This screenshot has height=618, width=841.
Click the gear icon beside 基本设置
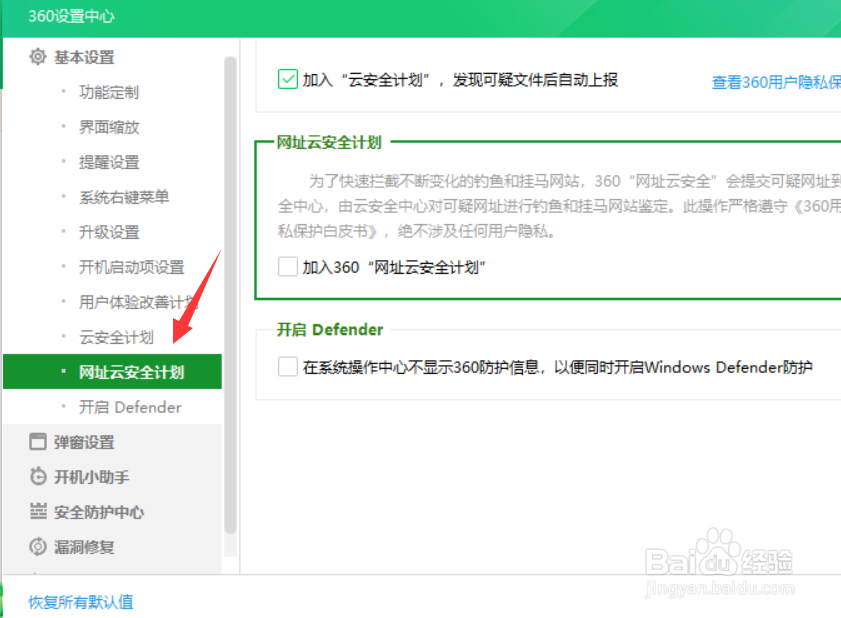point(38,56)
